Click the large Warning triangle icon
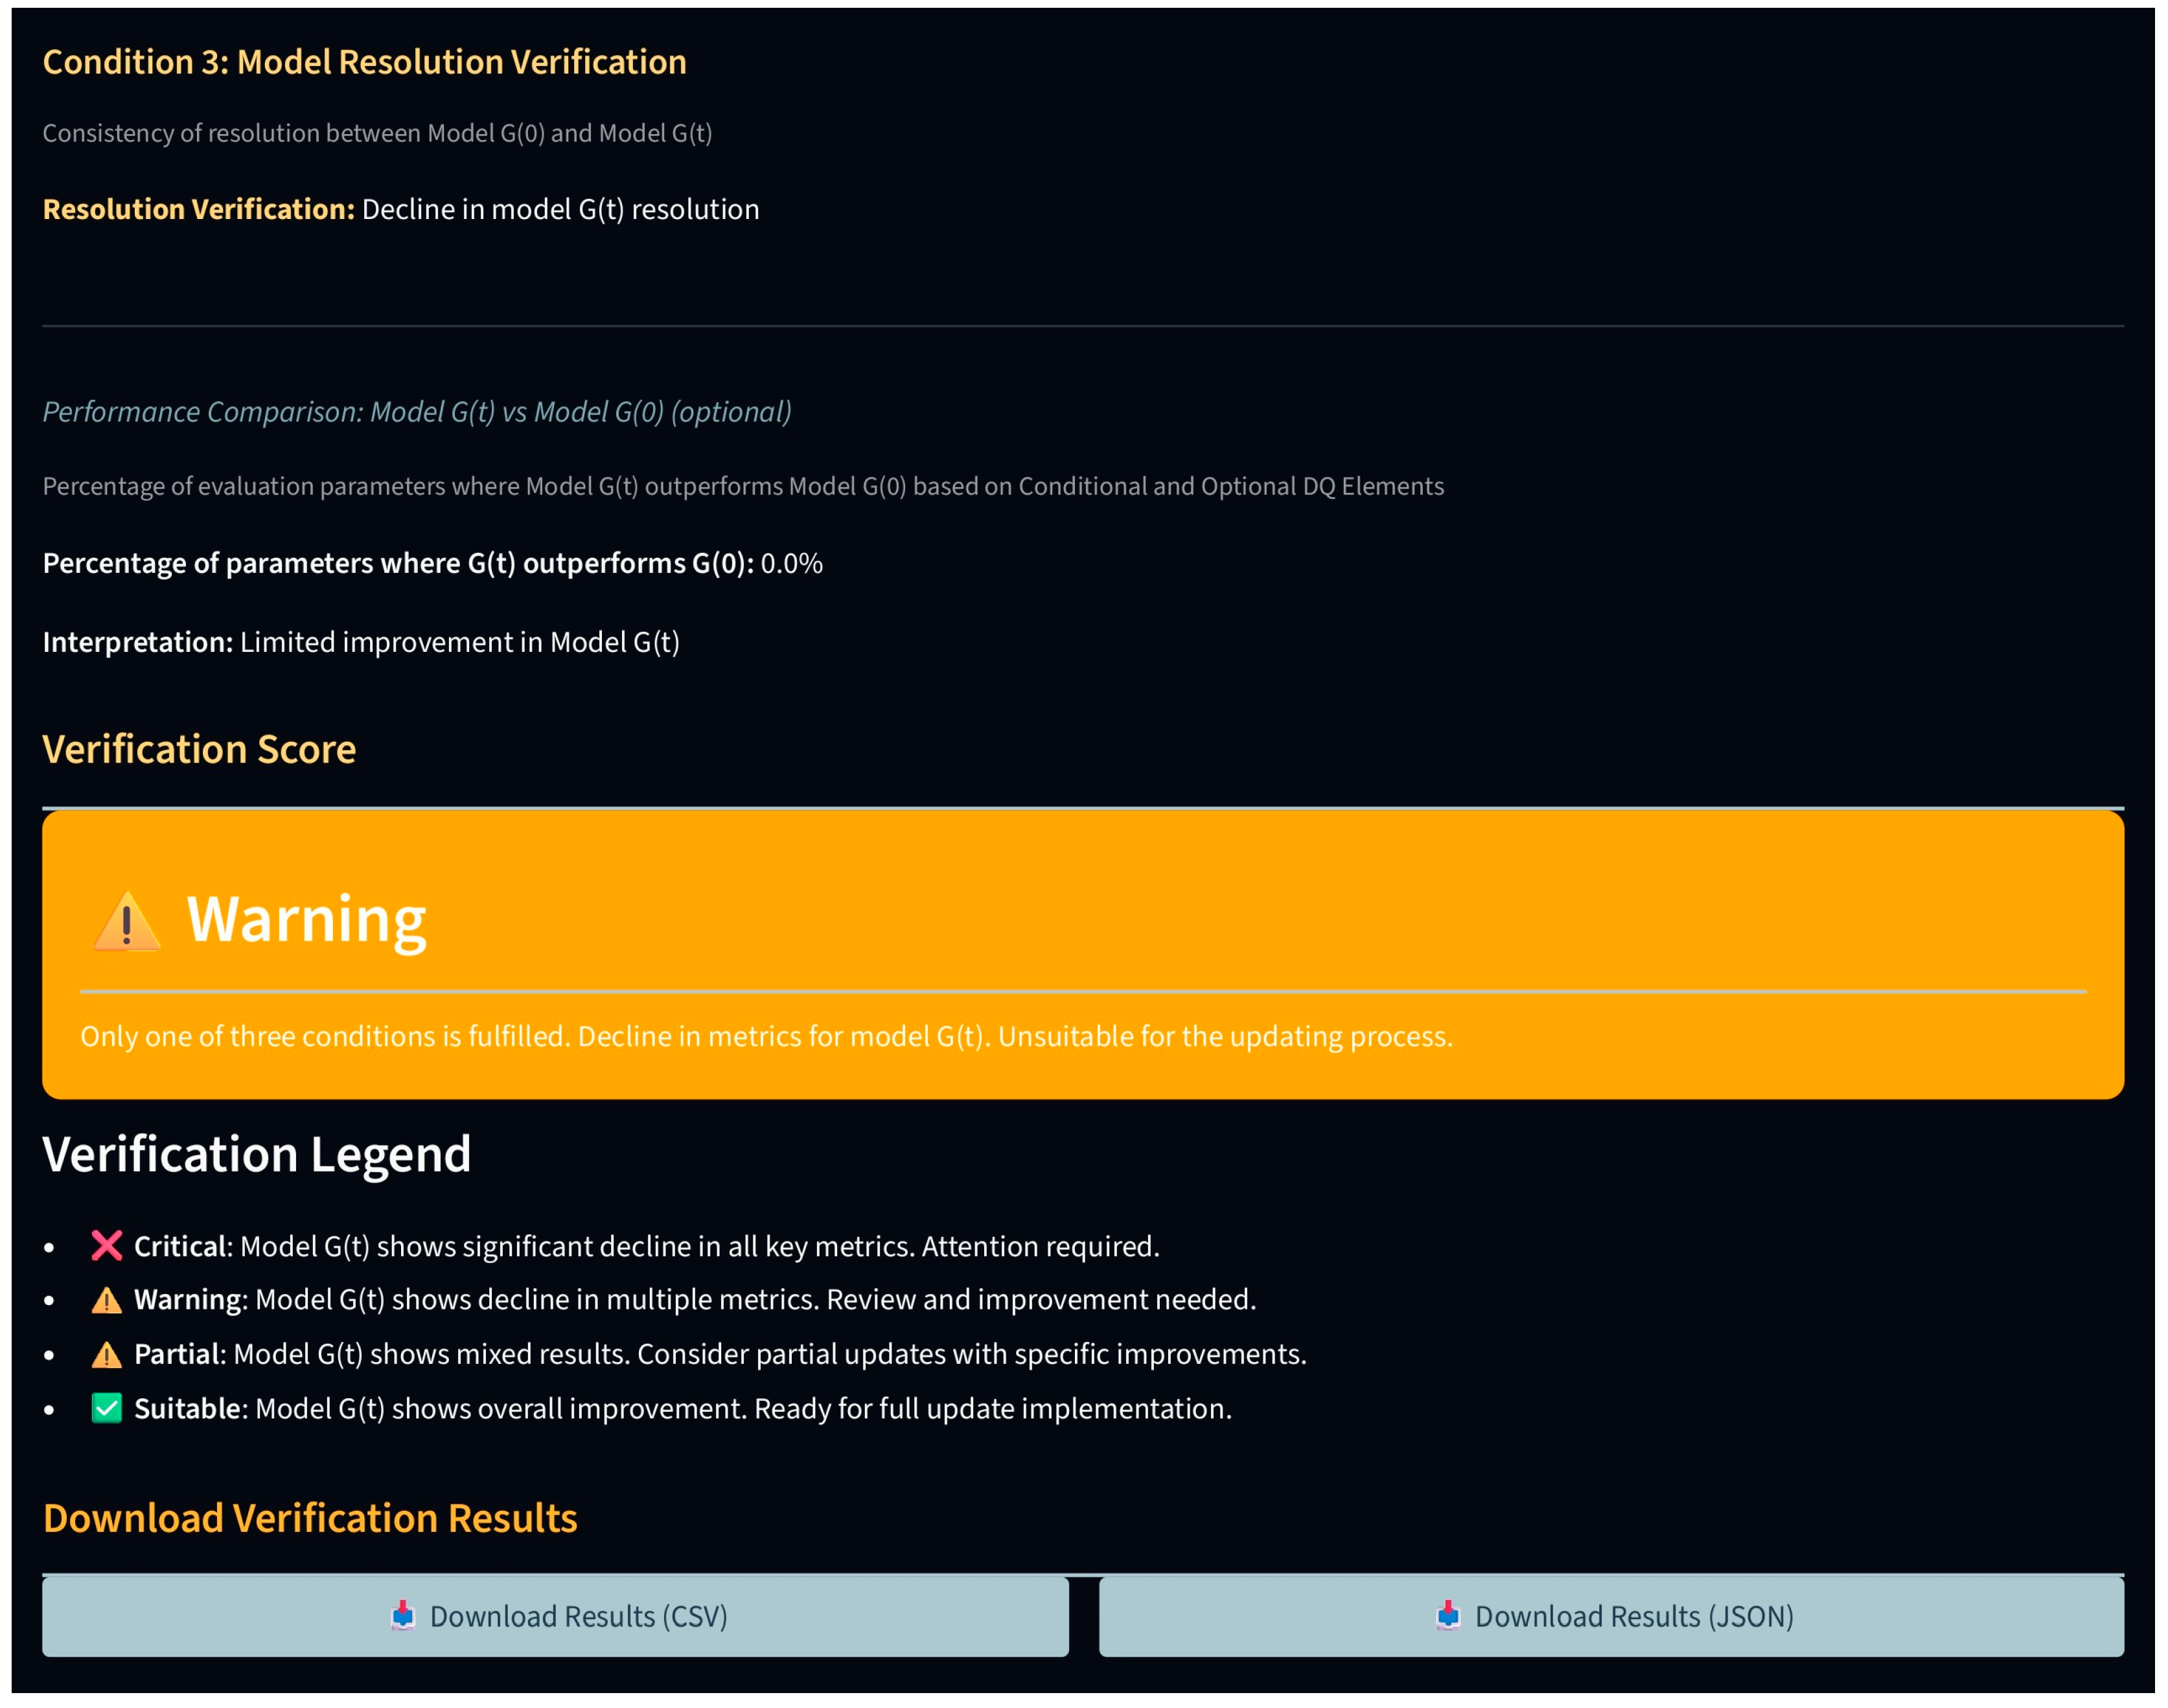Screen dimensions: 2168x1708 (127, 922)
